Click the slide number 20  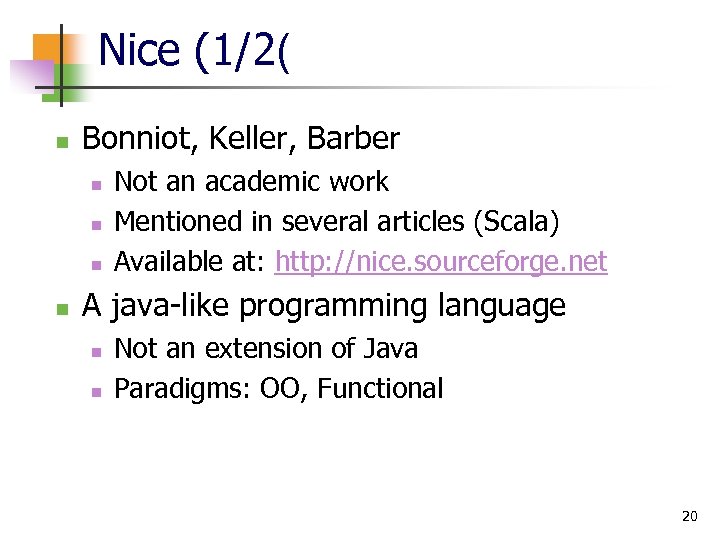[689, 517]
